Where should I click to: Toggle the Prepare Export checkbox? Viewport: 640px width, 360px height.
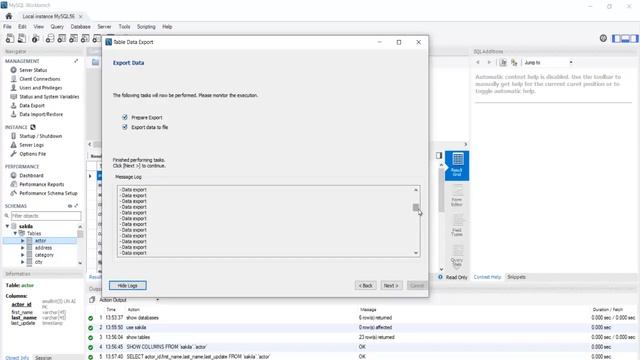click(125, 117)
